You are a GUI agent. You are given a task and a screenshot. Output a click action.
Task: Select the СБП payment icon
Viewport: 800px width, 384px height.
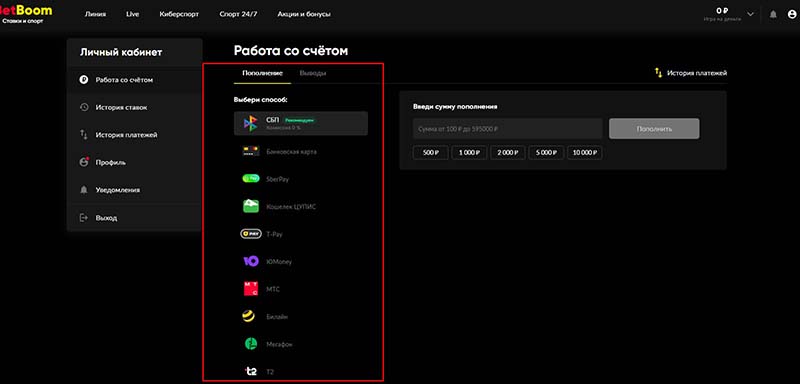[251, 123]
